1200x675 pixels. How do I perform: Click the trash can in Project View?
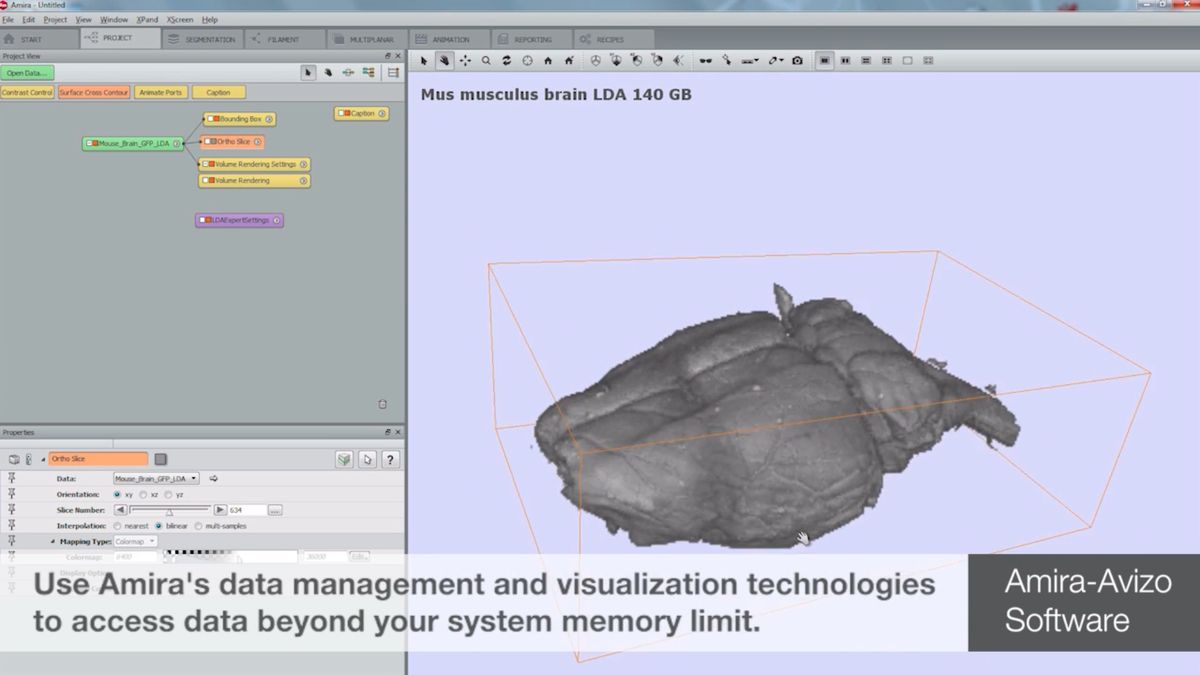click(382, 404)
